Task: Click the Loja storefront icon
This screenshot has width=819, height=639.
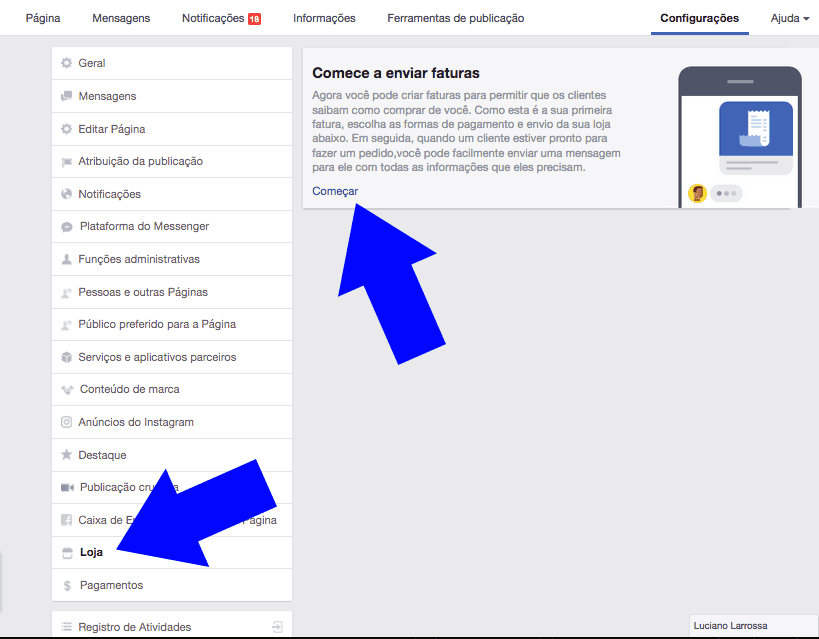Action: [x=67, y=553]
